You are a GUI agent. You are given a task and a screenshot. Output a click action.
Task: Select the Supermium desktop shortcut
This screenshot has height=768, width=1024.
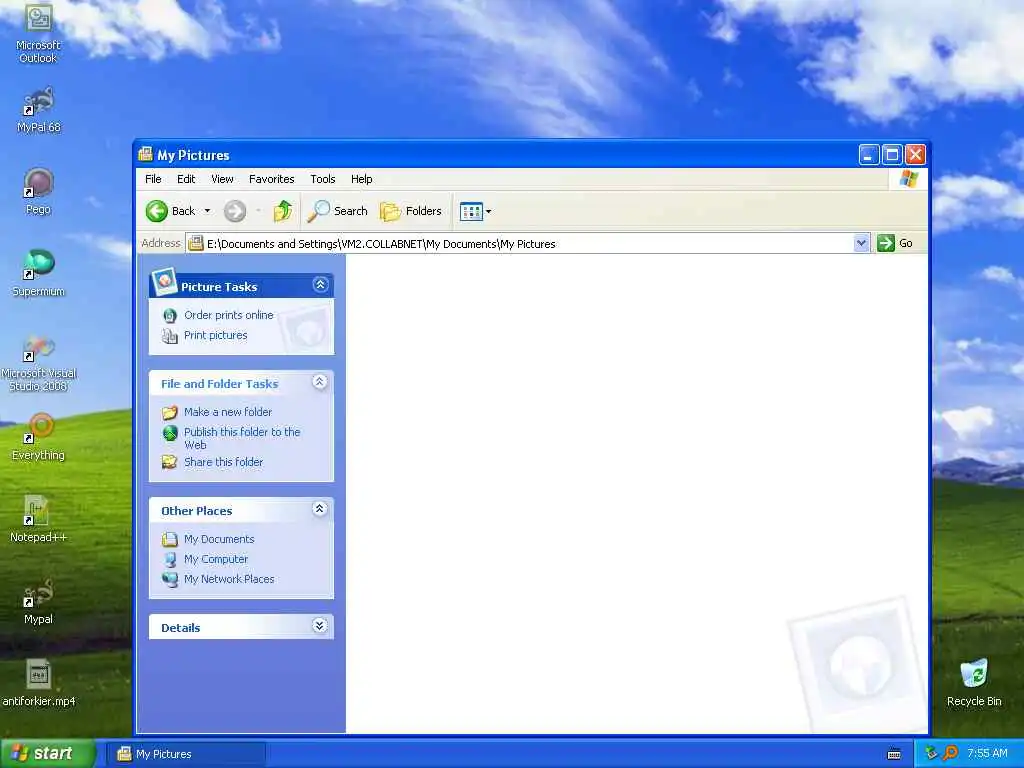(38, 273)
